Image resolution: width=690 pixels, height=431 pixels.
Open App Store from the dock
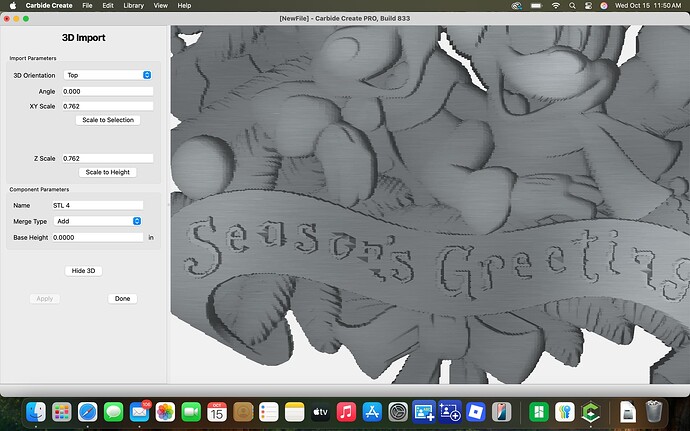(x=373, y=413)
